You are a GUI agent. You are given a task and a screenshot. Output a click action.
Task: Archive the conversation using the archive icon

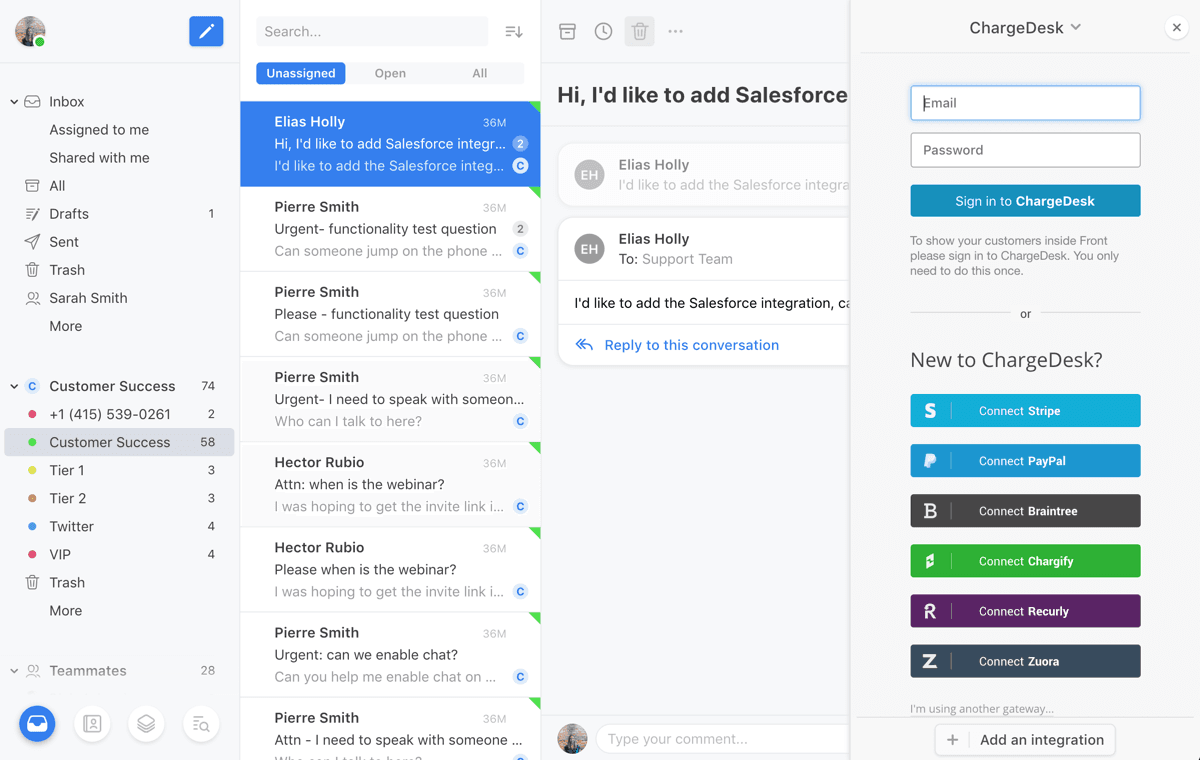coord(567,31)
